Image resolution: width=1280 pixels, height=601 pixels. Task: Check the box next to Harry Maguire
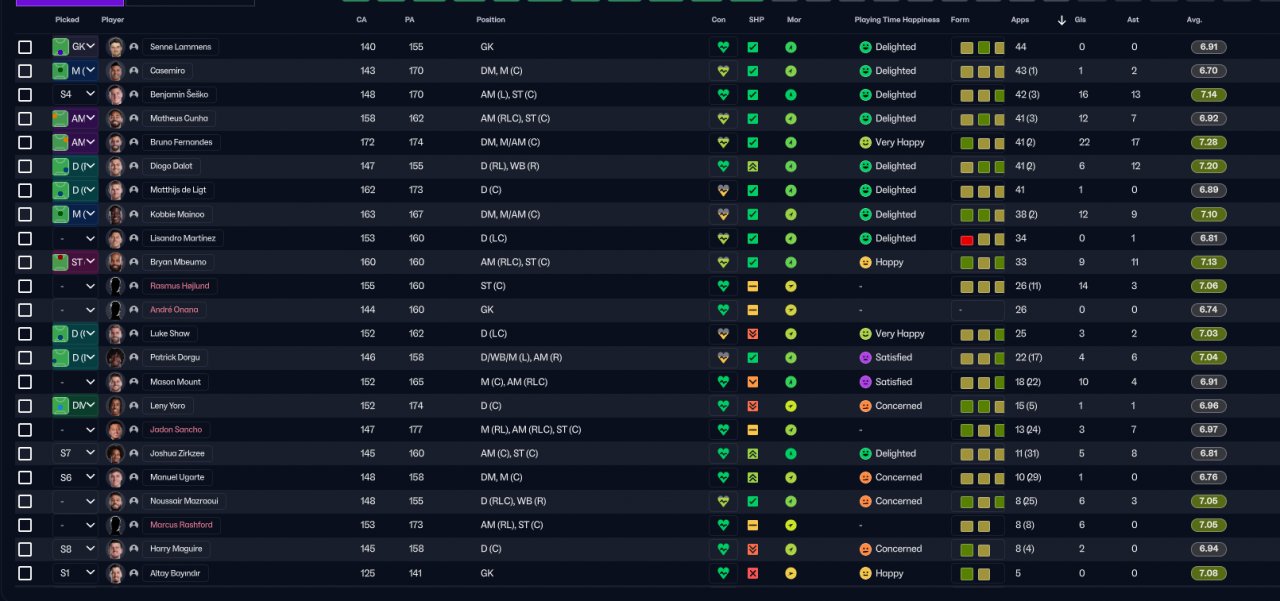click(25, 549)
